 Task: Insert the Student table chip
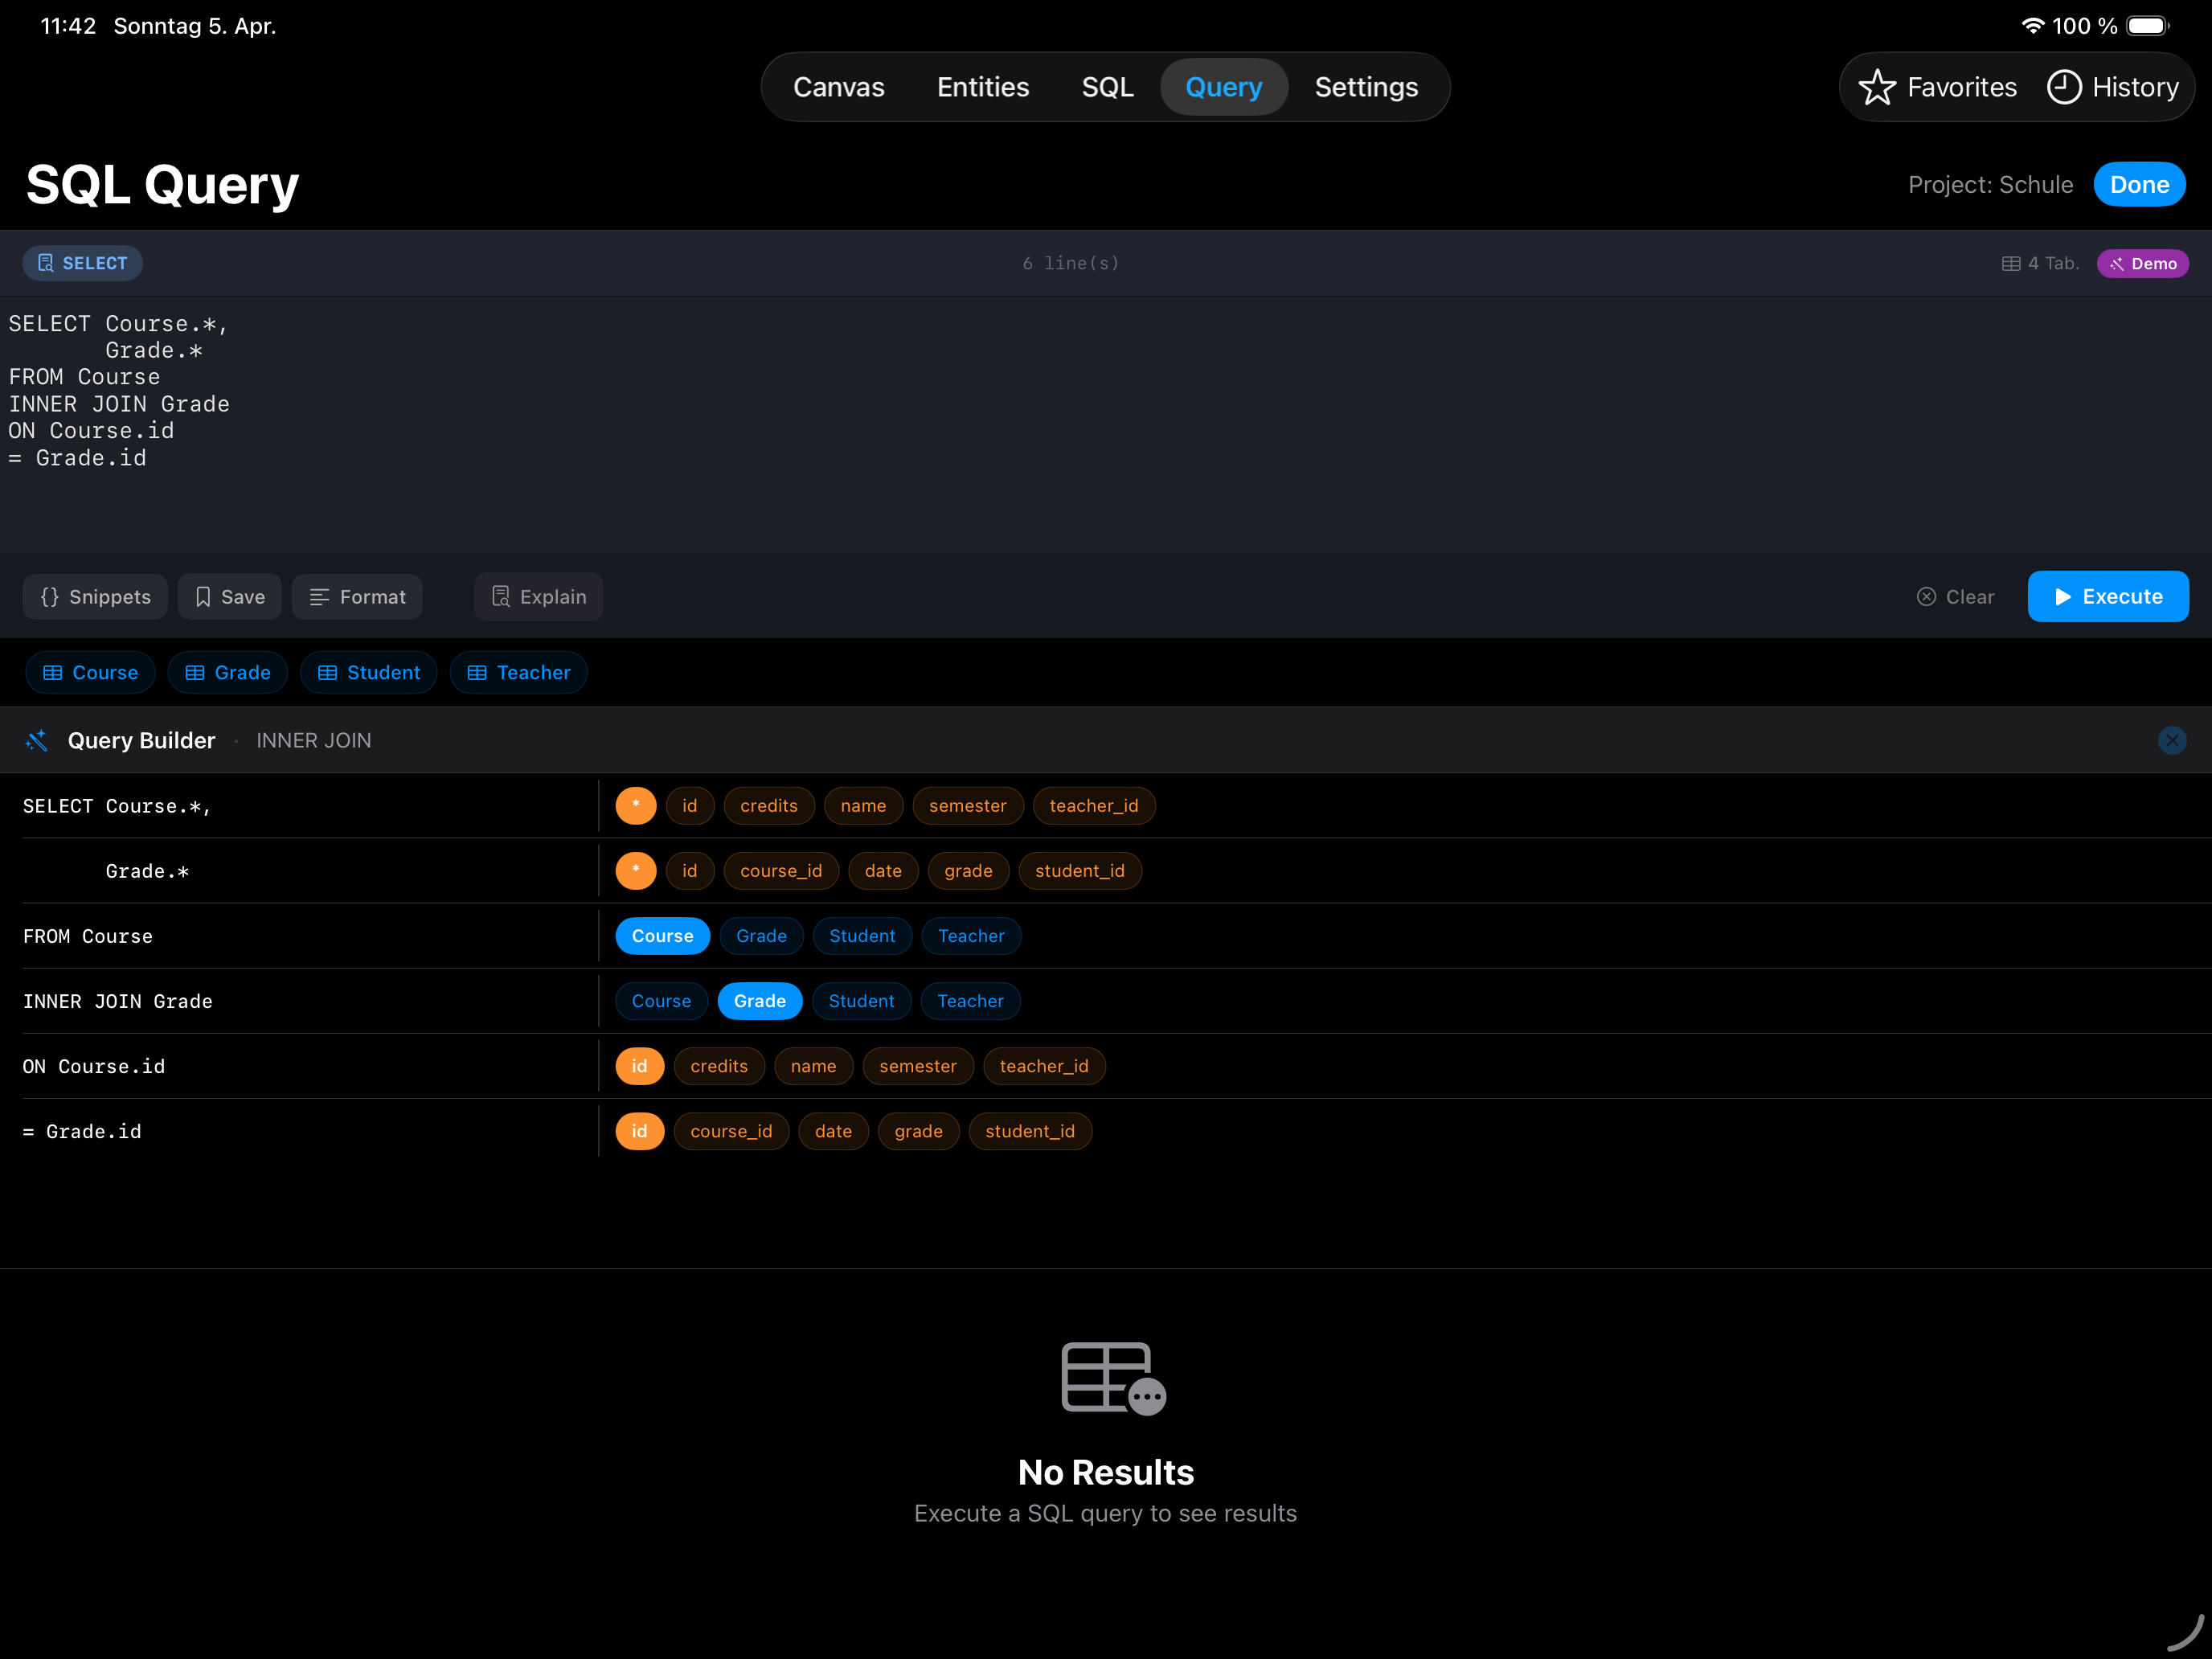[x=369, y=673]
